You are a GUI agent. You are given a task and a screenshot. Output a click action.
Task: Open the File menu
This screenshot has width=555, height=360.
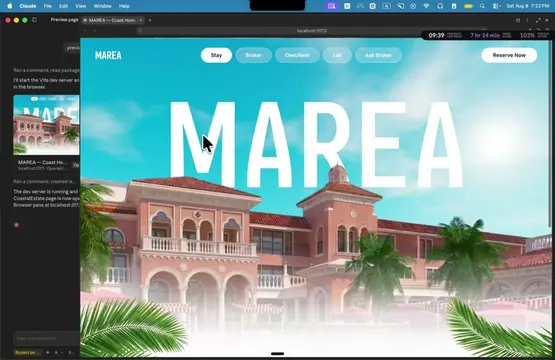pyautogui.click(x=47, y=6)
